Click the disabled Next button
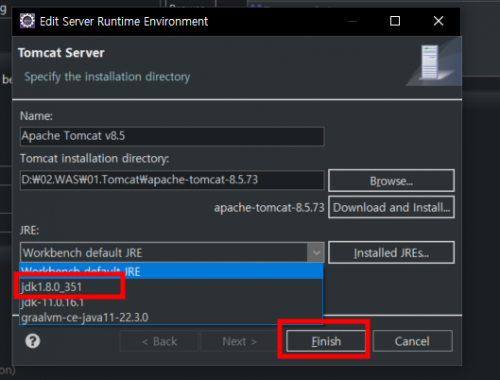Image resolution: width=500 pixels, height=380 pixels. click(x=240, y=341)
